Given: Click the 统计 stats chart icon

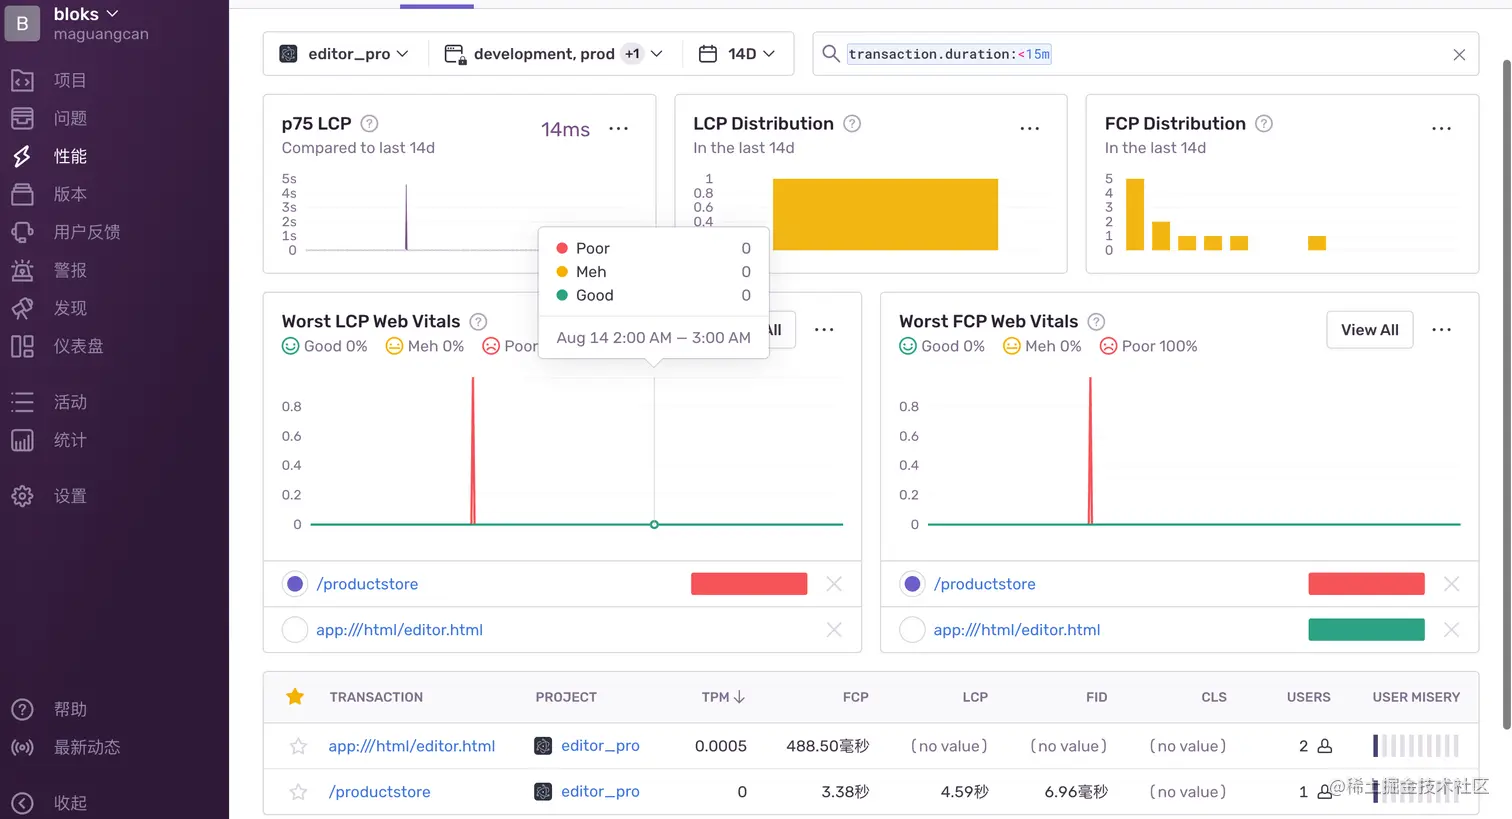Looking at the screenshot, I should pos(22,440).
